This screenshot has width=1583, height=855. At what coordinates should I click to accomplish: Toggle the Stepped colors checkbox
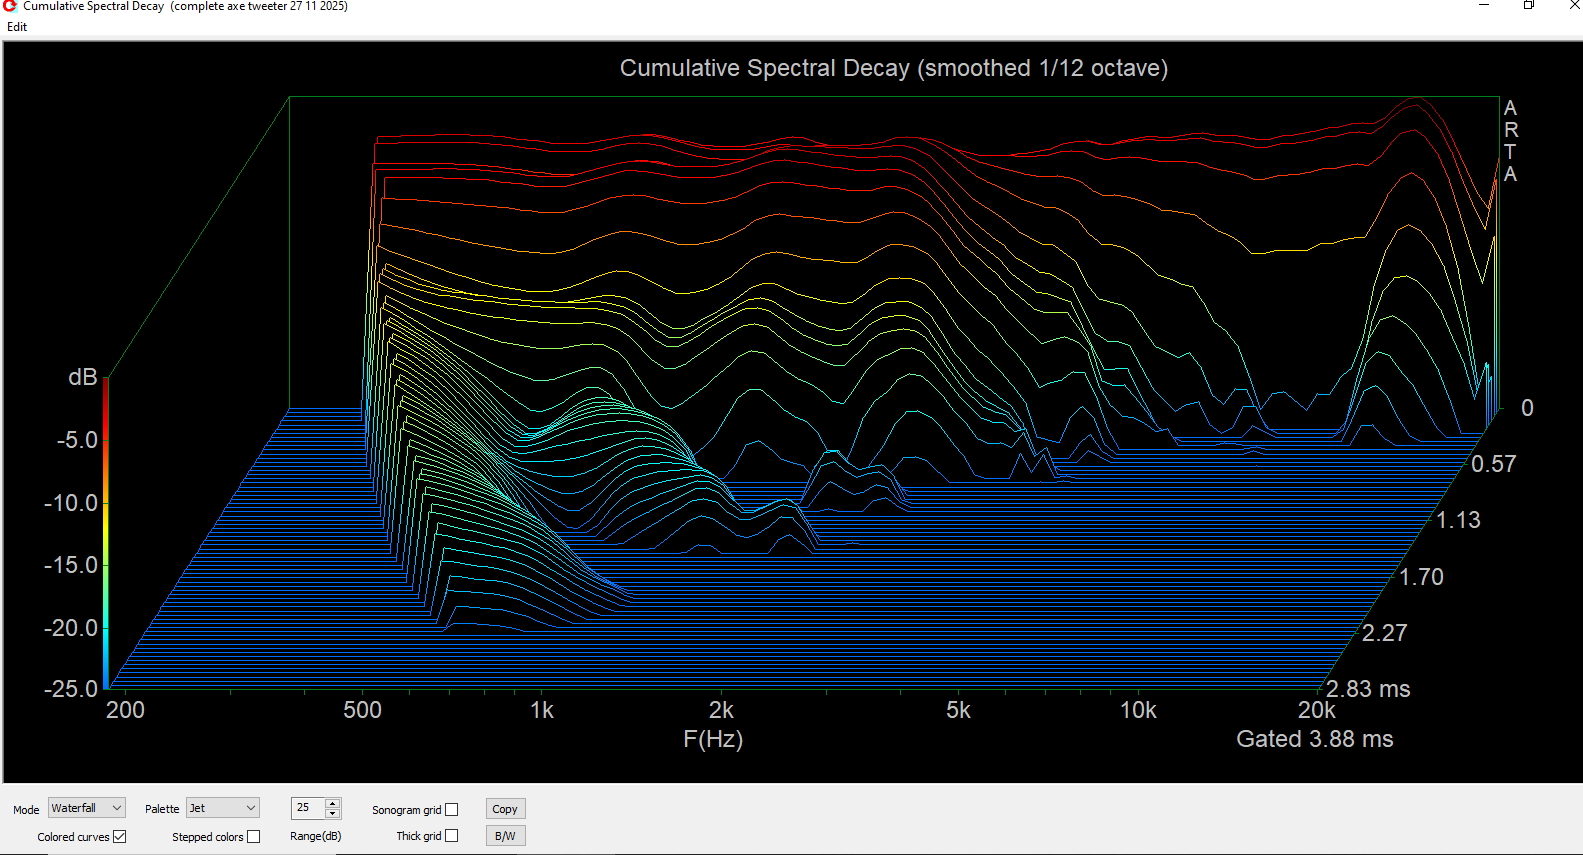pyautogui.click(x=254, y=837)
